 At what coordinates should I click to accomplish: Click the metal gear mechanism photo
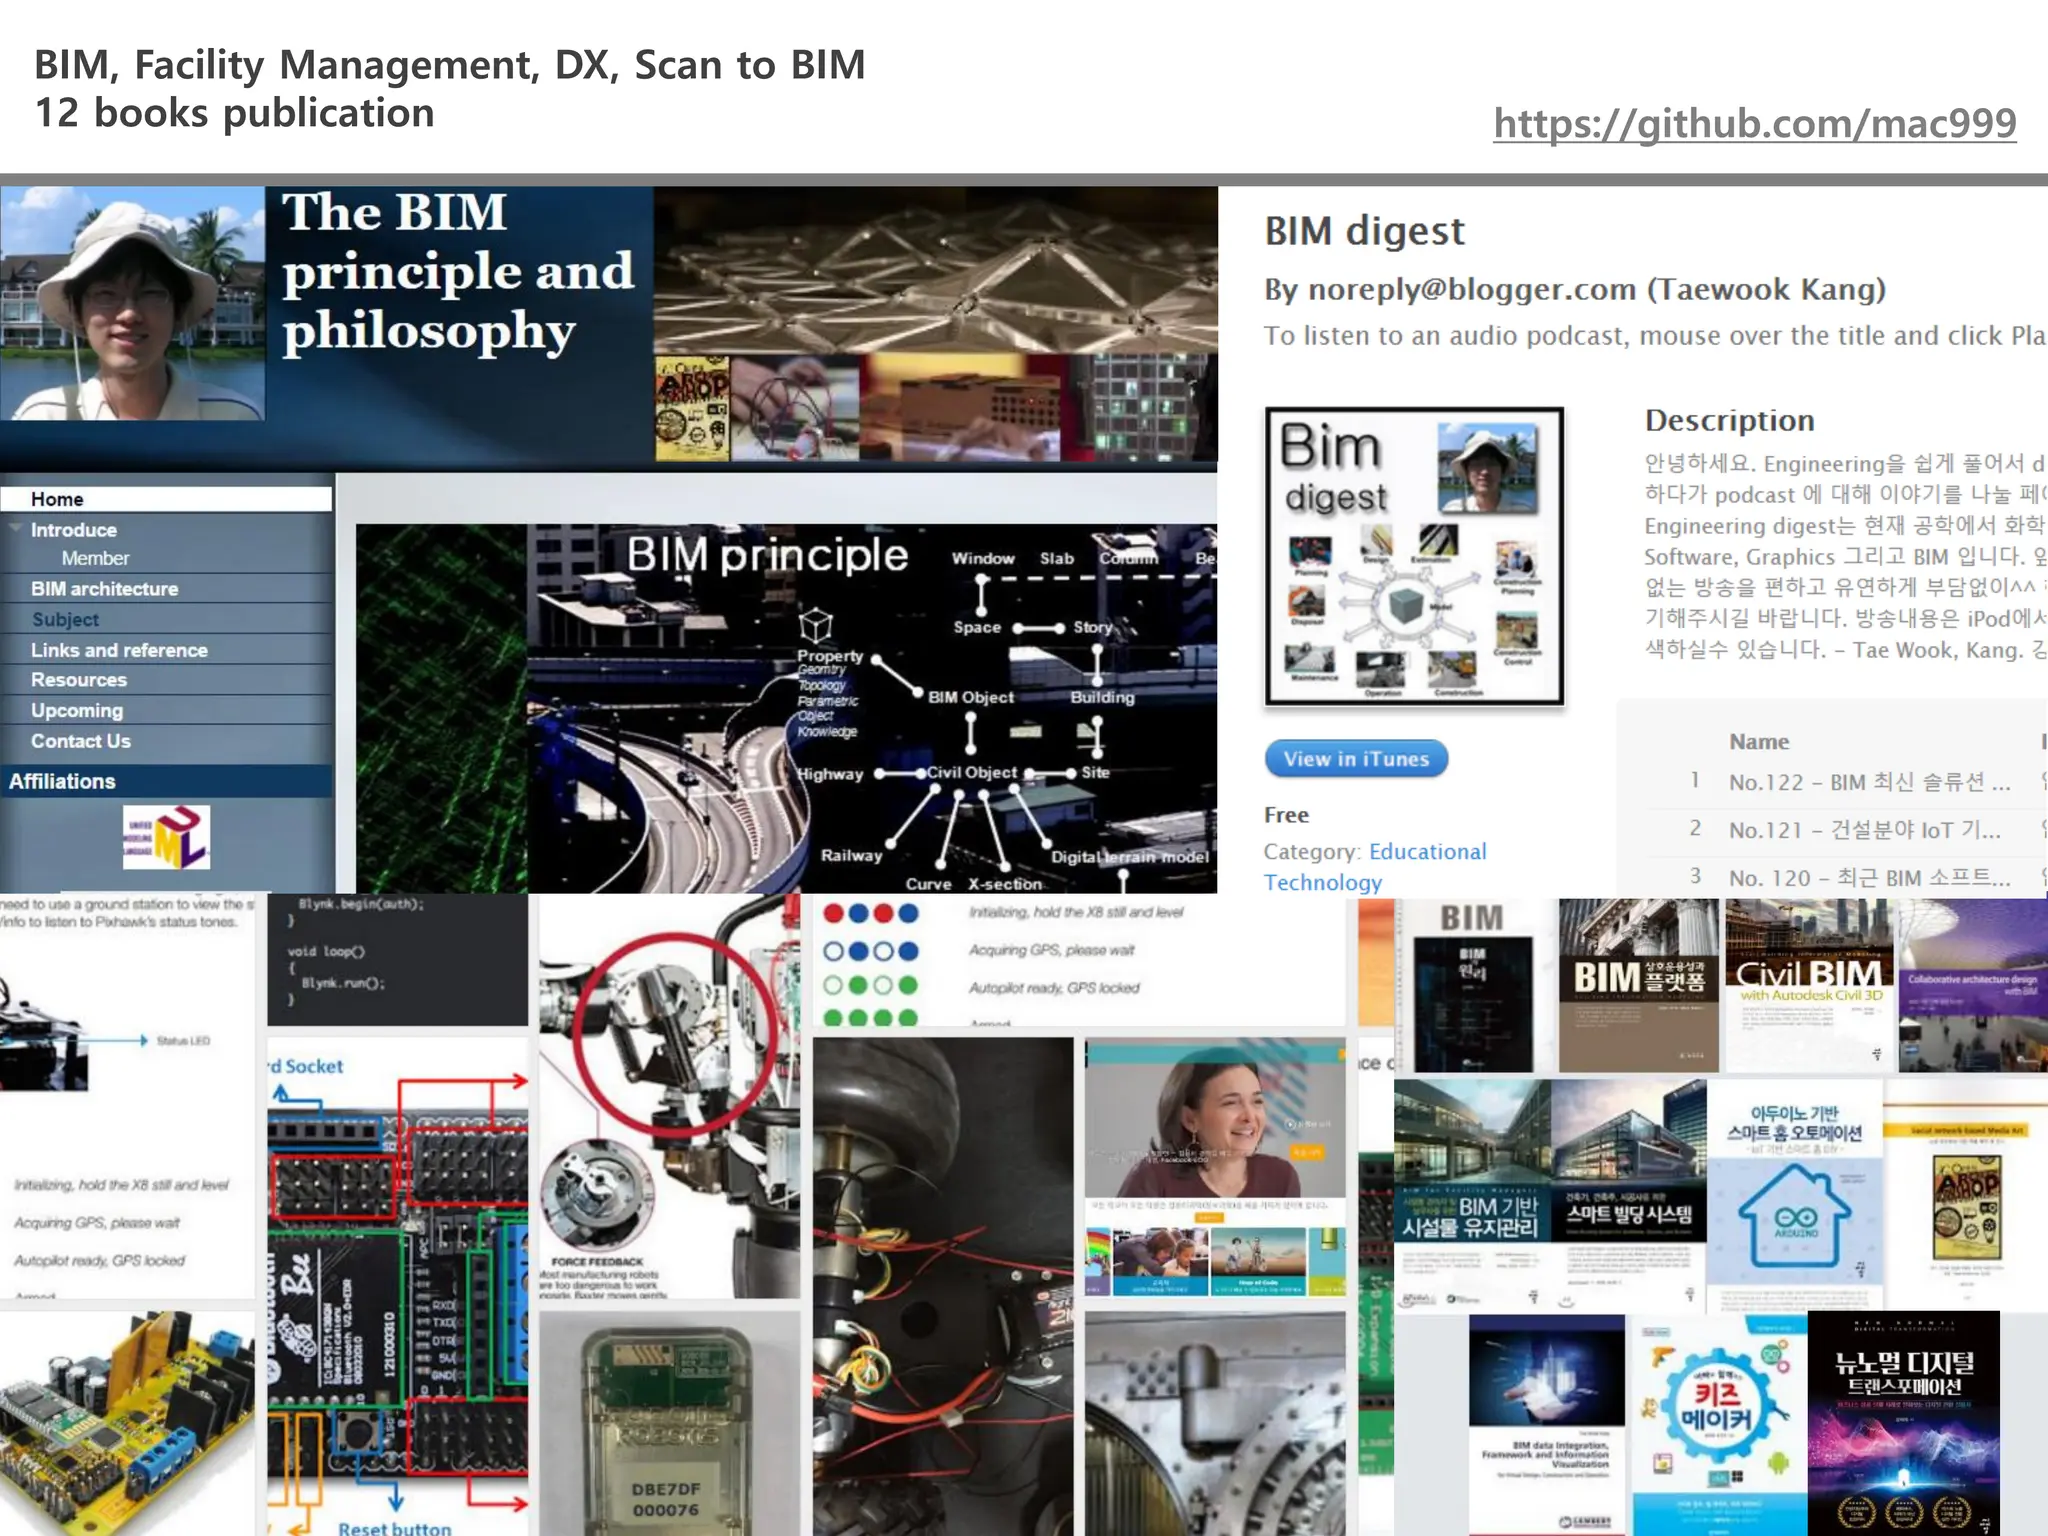click(1214, 1424)
